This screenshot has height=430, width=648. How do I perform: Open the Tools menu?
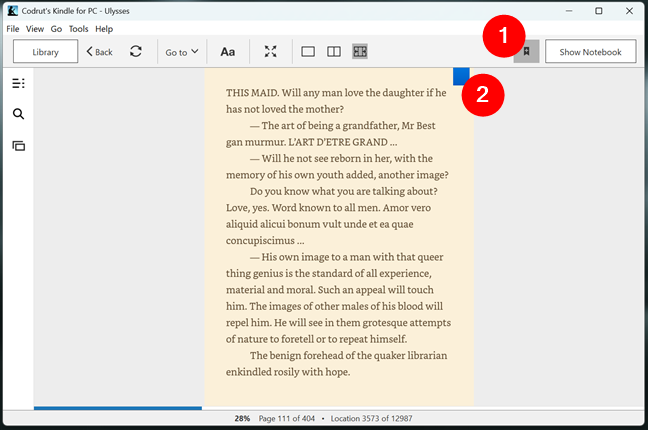point(78,29)
